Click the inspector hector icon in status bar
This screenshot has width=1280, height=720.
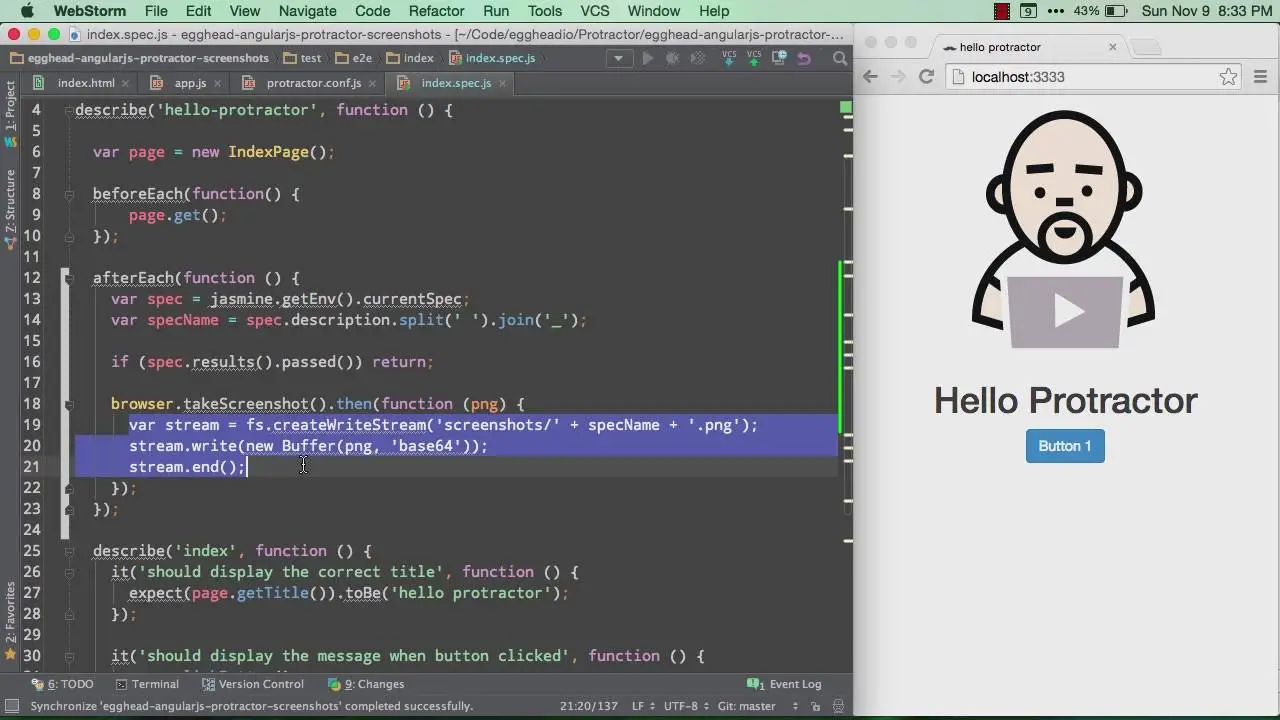(x=838, y=706)
